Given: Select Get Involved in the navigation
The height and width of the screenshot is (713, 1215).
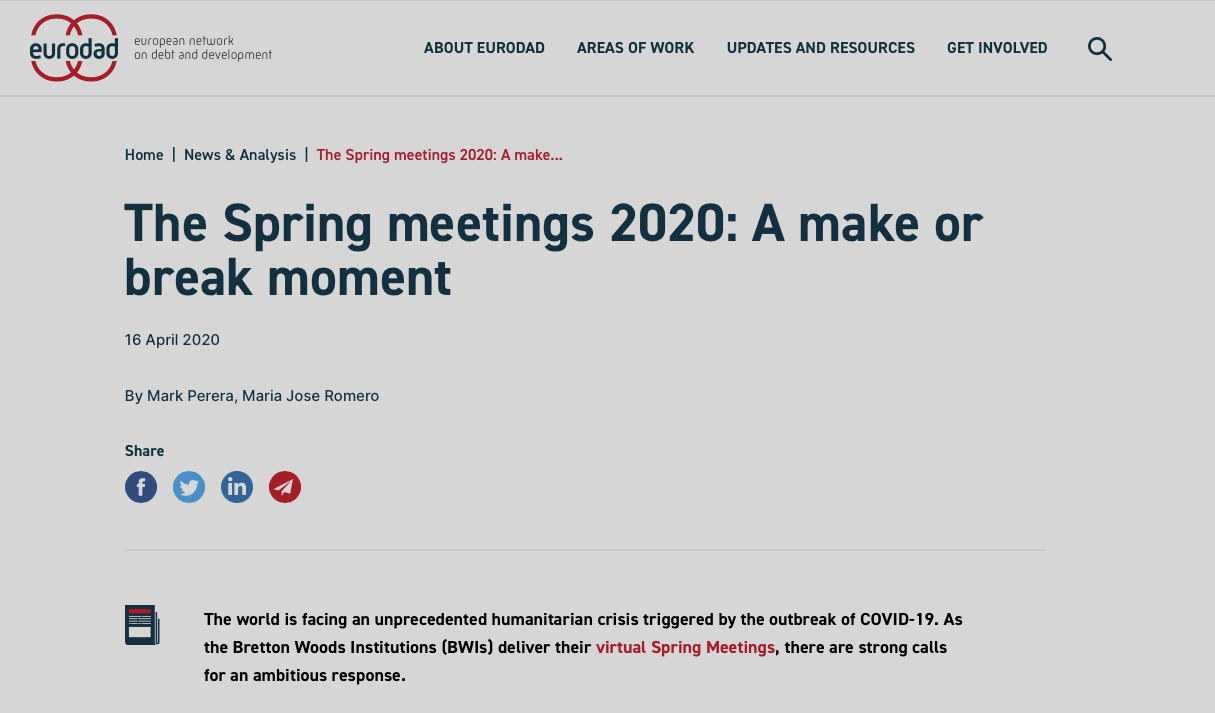Looking at the screenshot, I should coord(997,48).
